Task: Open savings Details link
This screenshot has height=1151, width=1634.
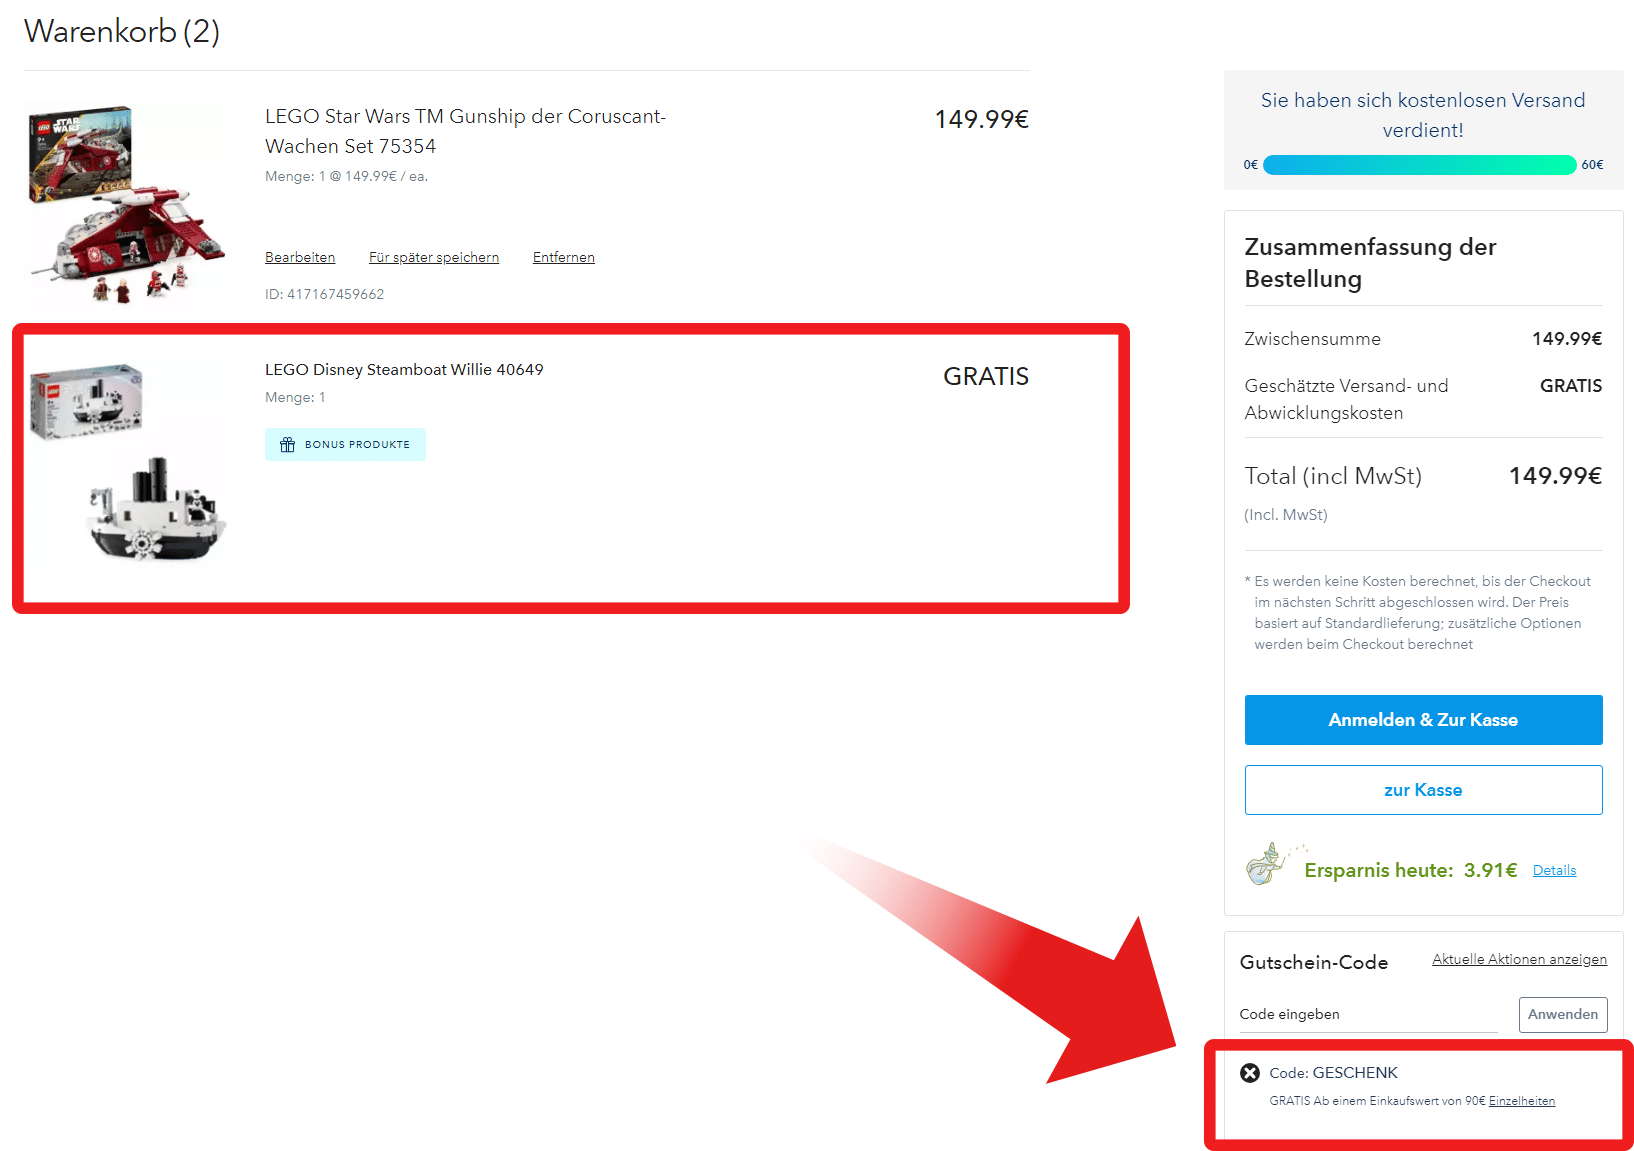Action: click(1554, 870)
